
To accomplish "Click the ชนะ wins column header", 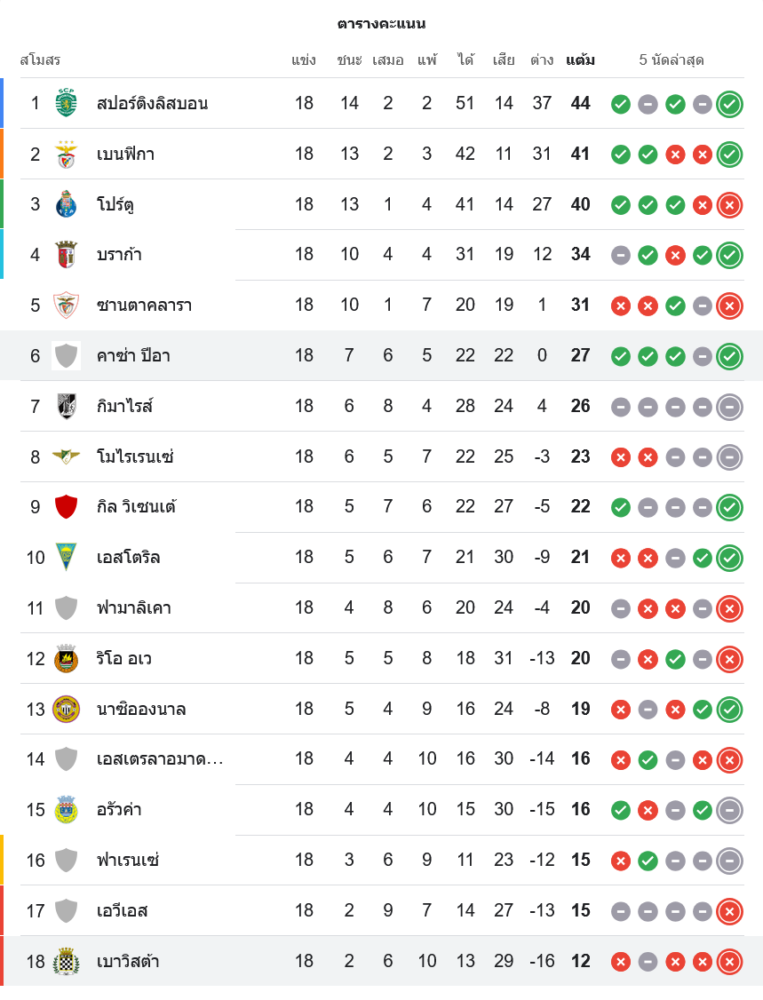I will tap(349, 60).
